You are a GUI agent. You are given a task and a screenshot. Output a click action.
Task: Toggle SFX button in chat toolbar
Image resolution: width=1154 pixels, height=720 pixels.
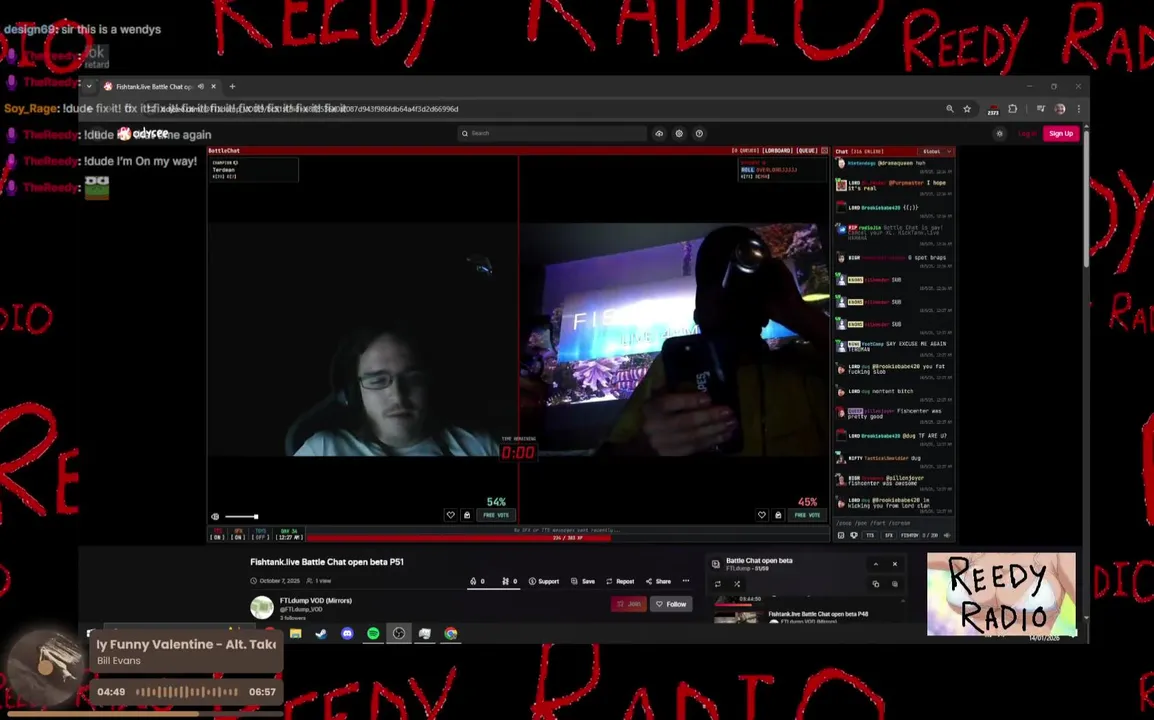coord(888,535)
